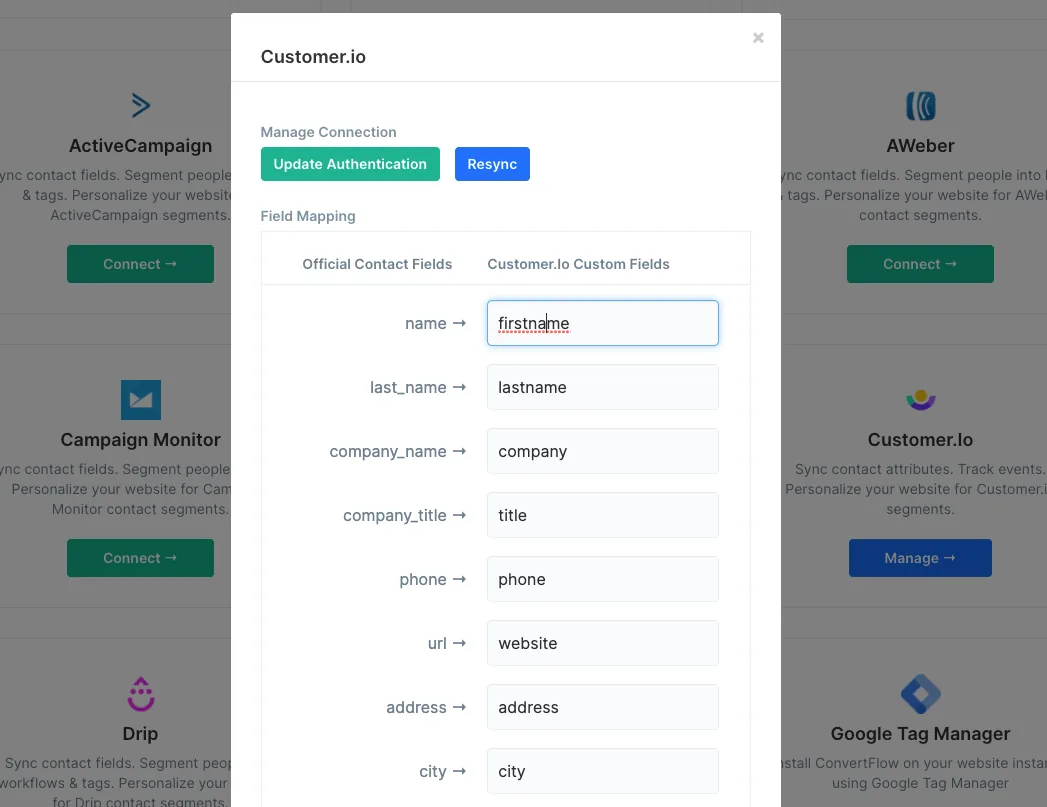Click the 'Manage Connection' section label
The image size is (1047, 807).
pyautogui.click(x=329, y=132)
